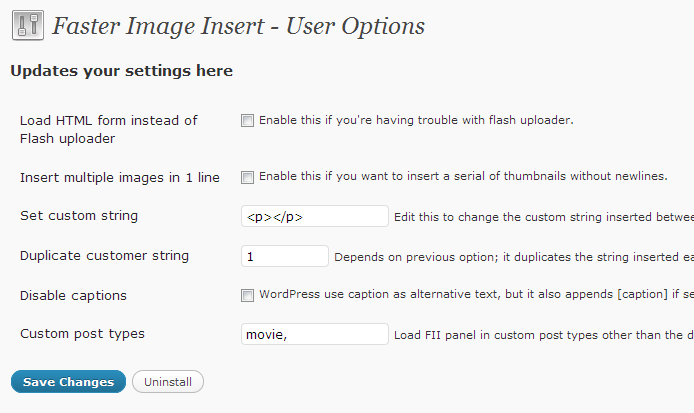The width and height of the screenshot is (694, 413).
Task: Toggle the Disable captions checkbox
Action: tap(247, 295)
